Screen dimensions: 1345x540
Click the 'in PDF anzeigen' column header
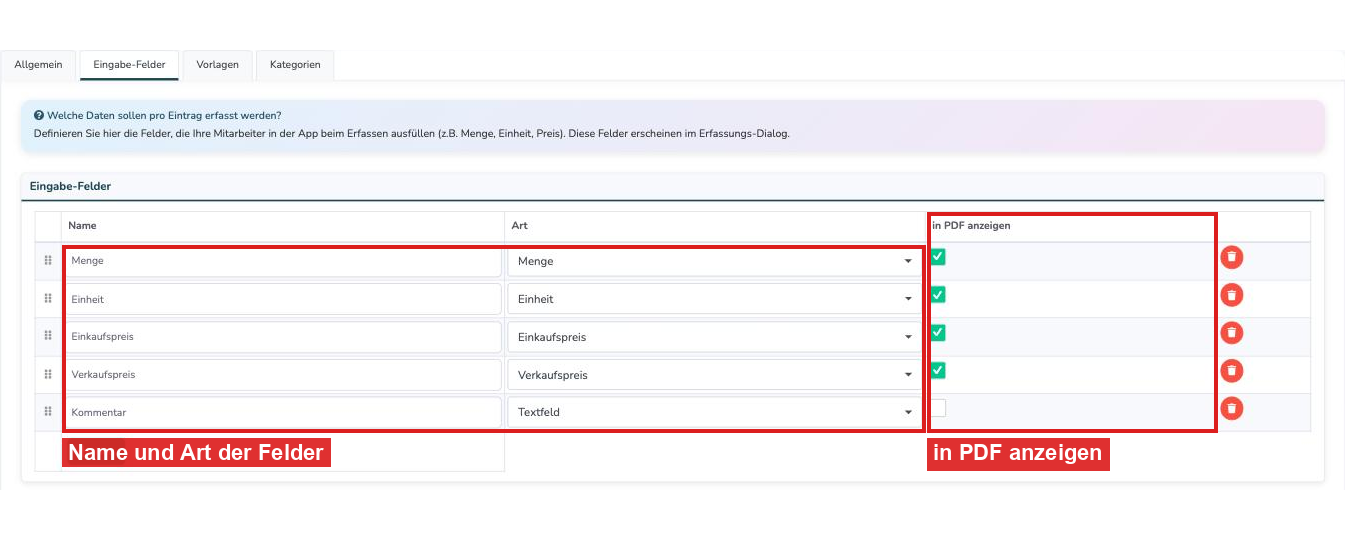(x=970, y=226)
